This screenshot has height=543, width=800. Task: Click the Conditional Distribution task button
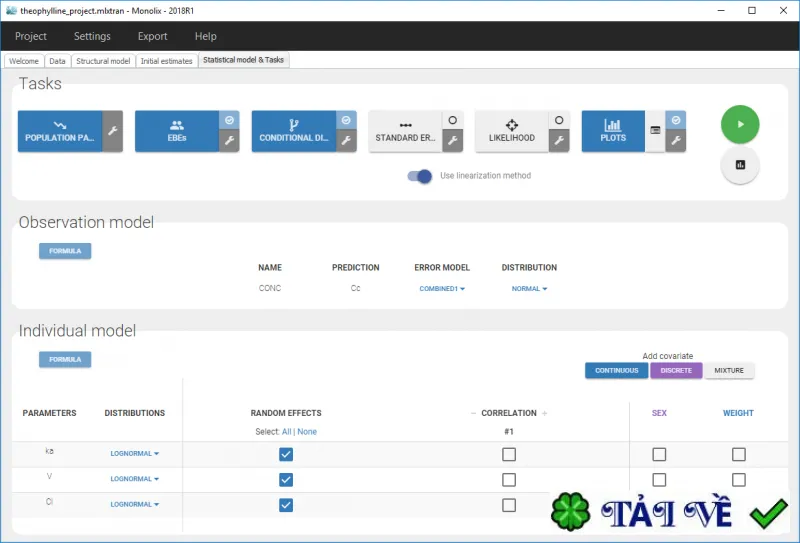coord(294,131)
